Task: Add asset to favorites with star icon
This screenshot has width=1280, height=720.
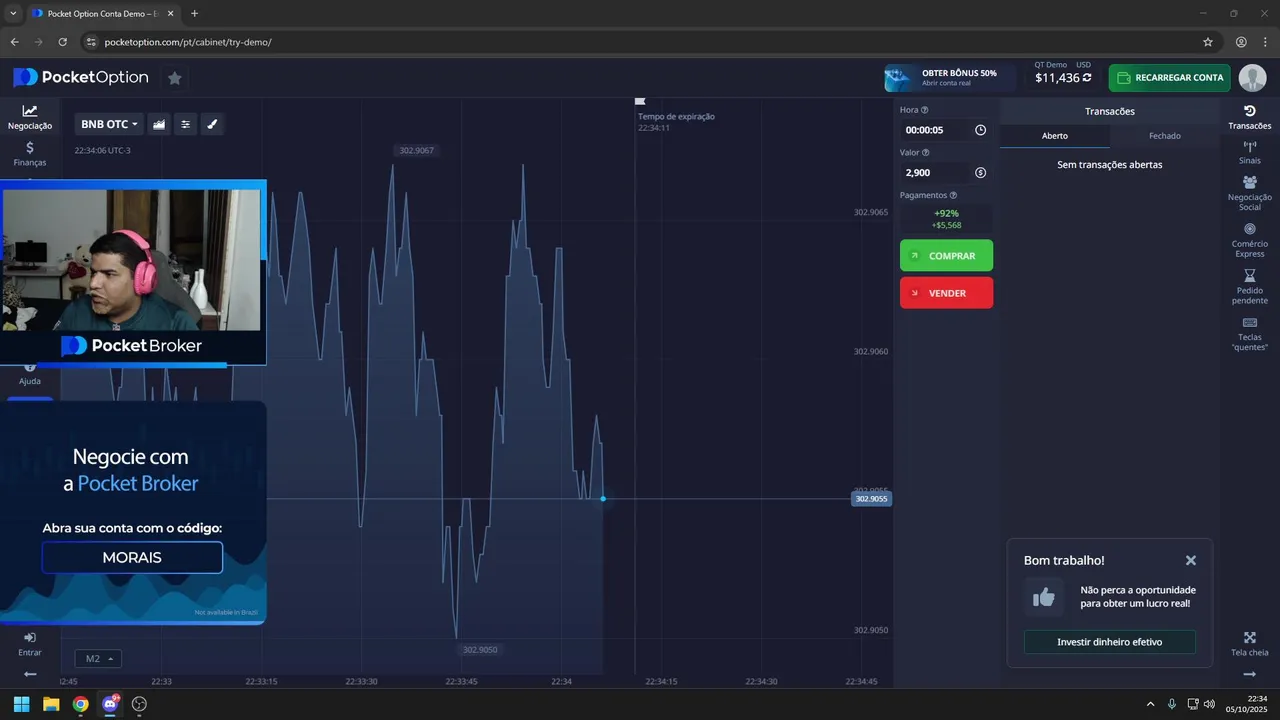Action: (x=174, y=78)
